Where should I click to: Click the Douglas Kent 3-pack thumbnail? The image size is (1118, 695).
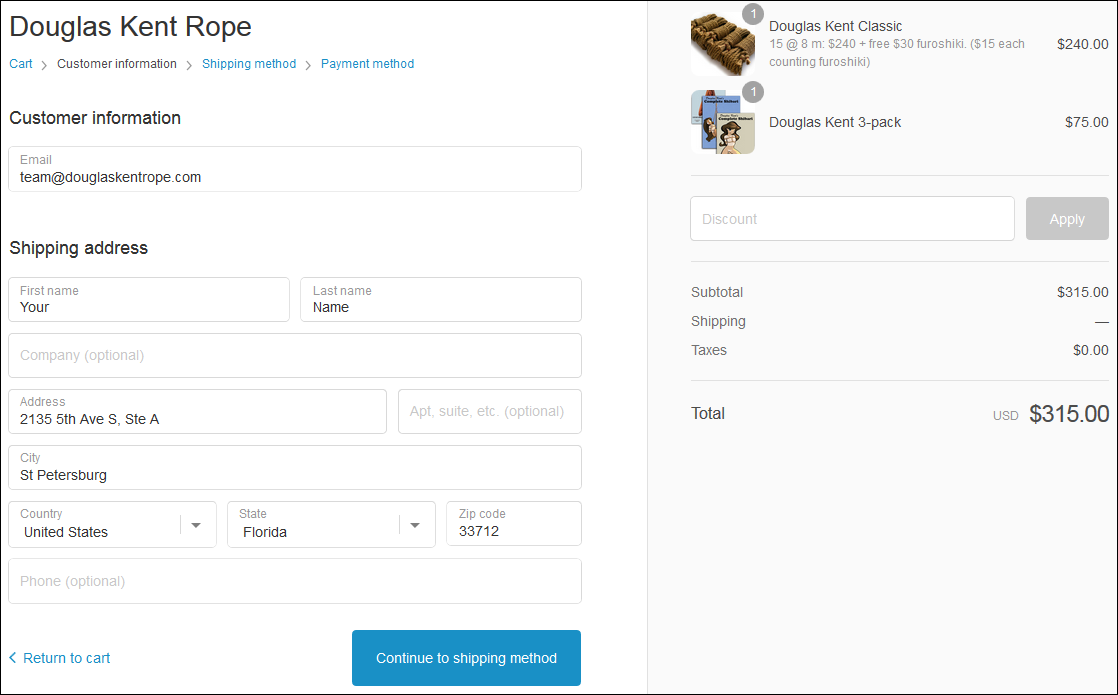723,122
